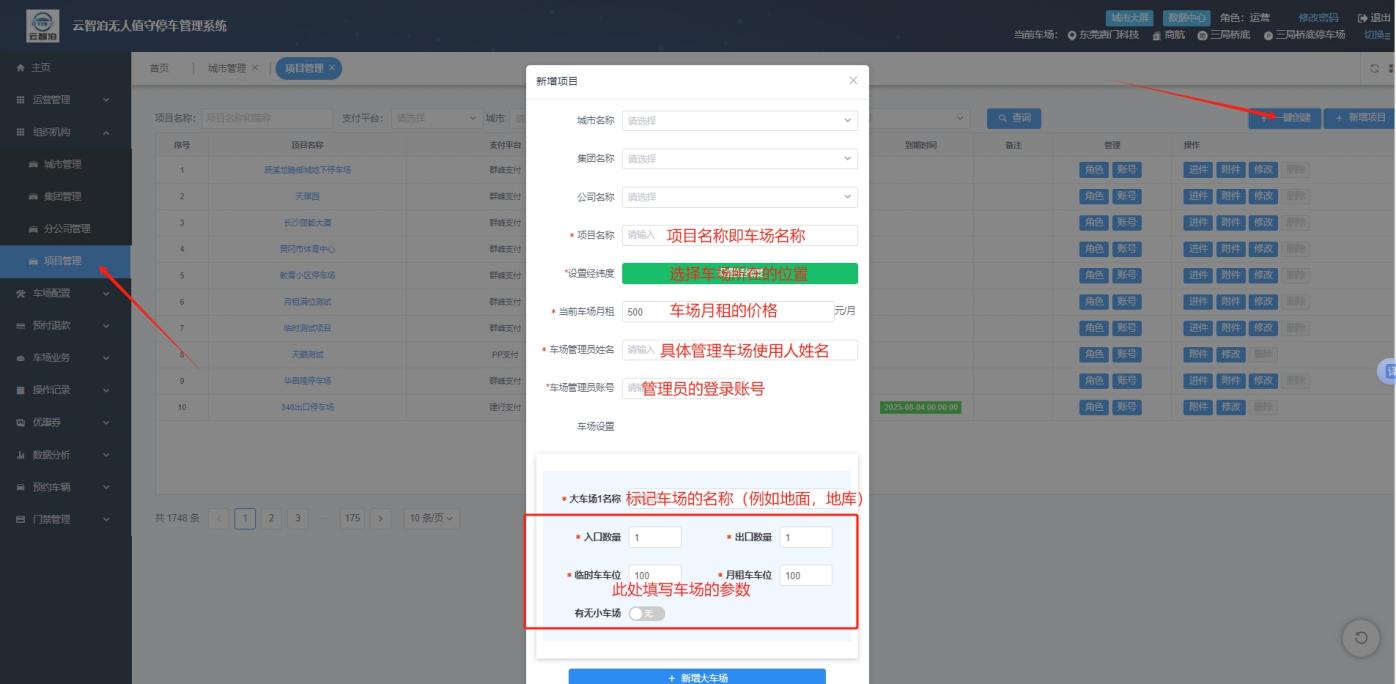Close the 城市管理 tab with its X

point(254,67)
